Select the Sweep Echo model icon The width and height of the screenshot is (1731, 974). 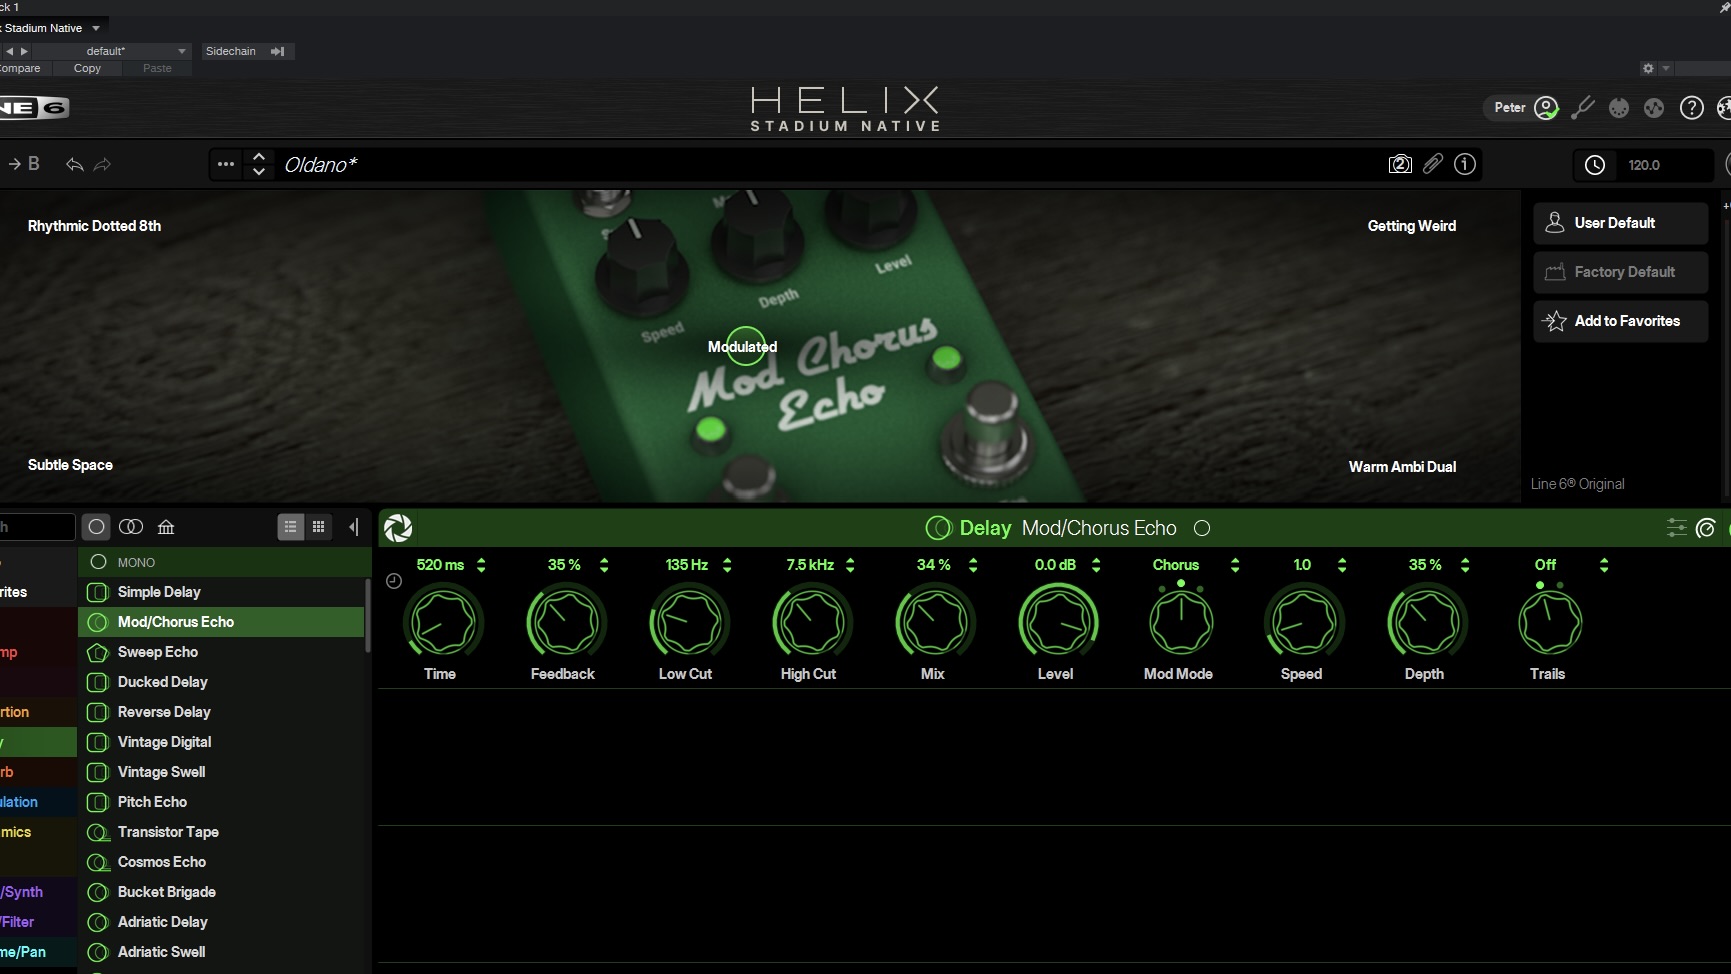tap(97, 652)
